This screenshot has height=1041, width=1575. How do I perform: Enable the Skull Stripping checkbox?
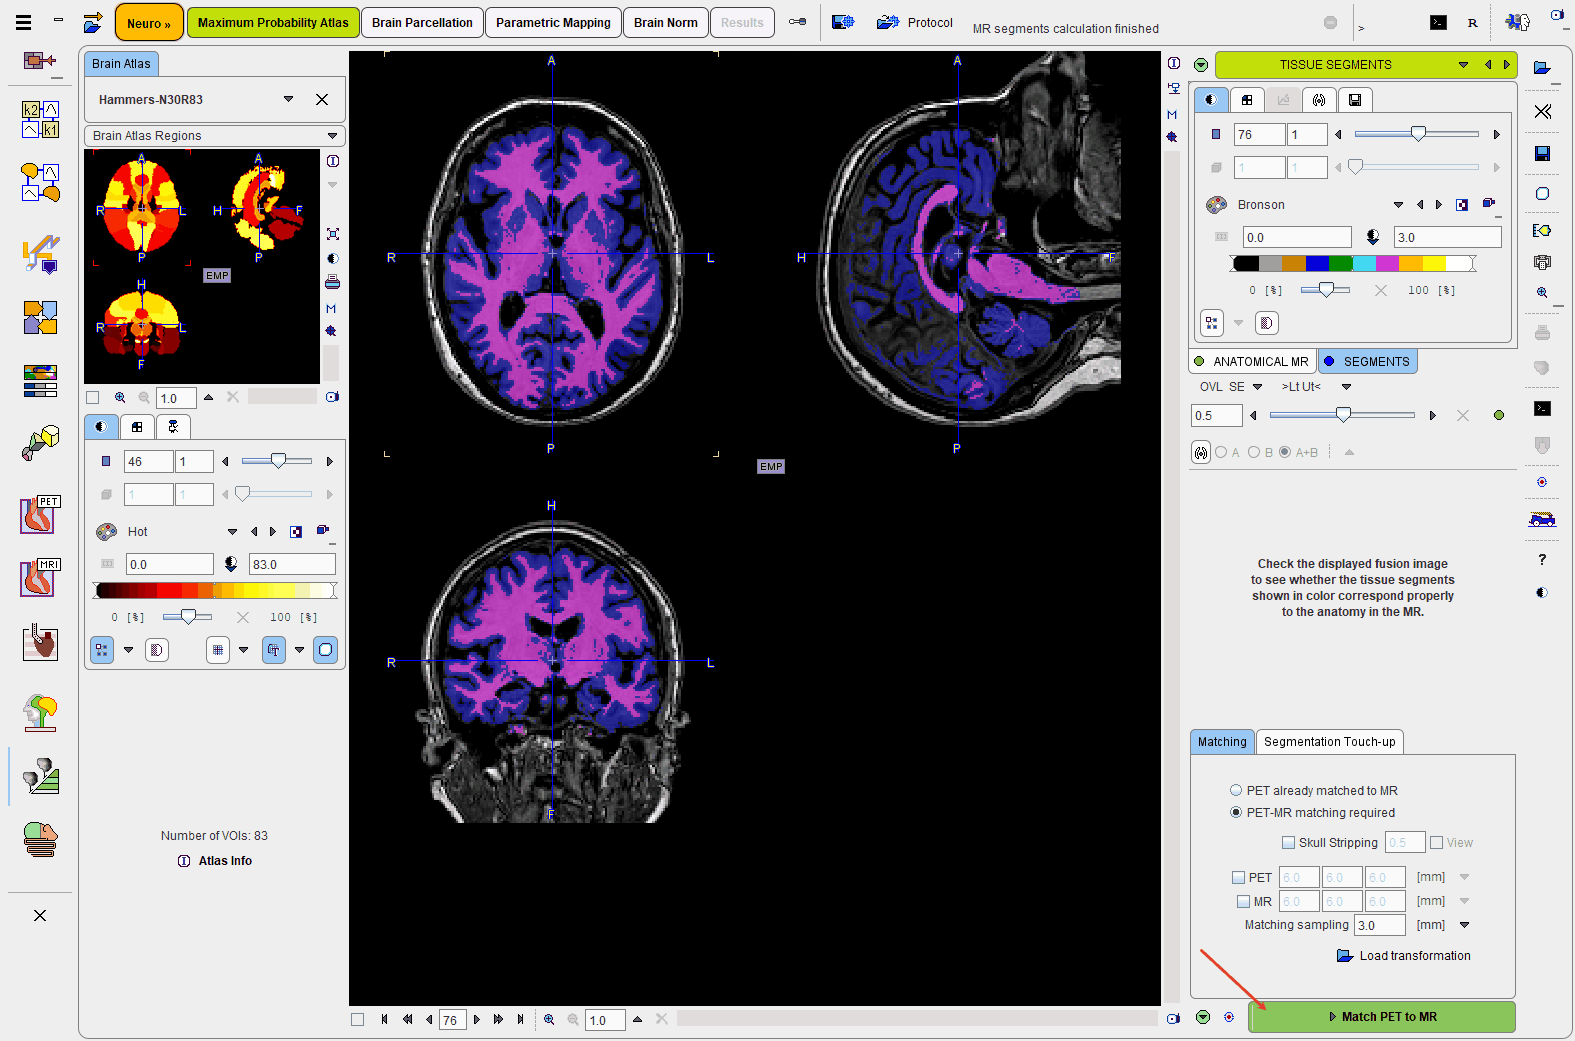1288,842
